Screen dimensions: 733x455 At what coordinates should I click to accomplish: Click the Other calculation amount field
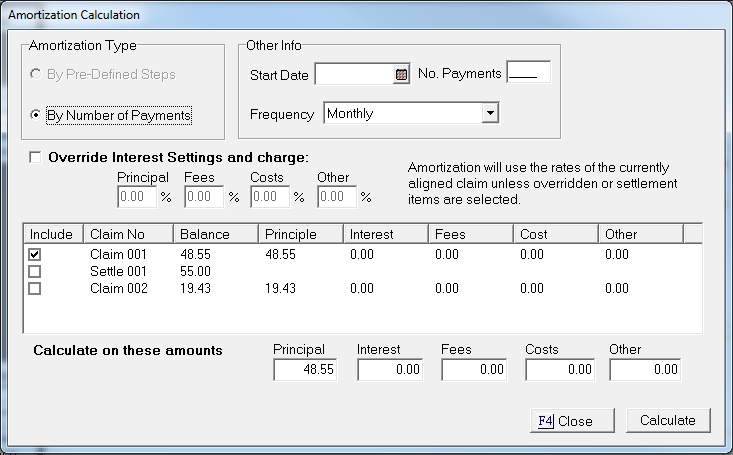(644, 370)
